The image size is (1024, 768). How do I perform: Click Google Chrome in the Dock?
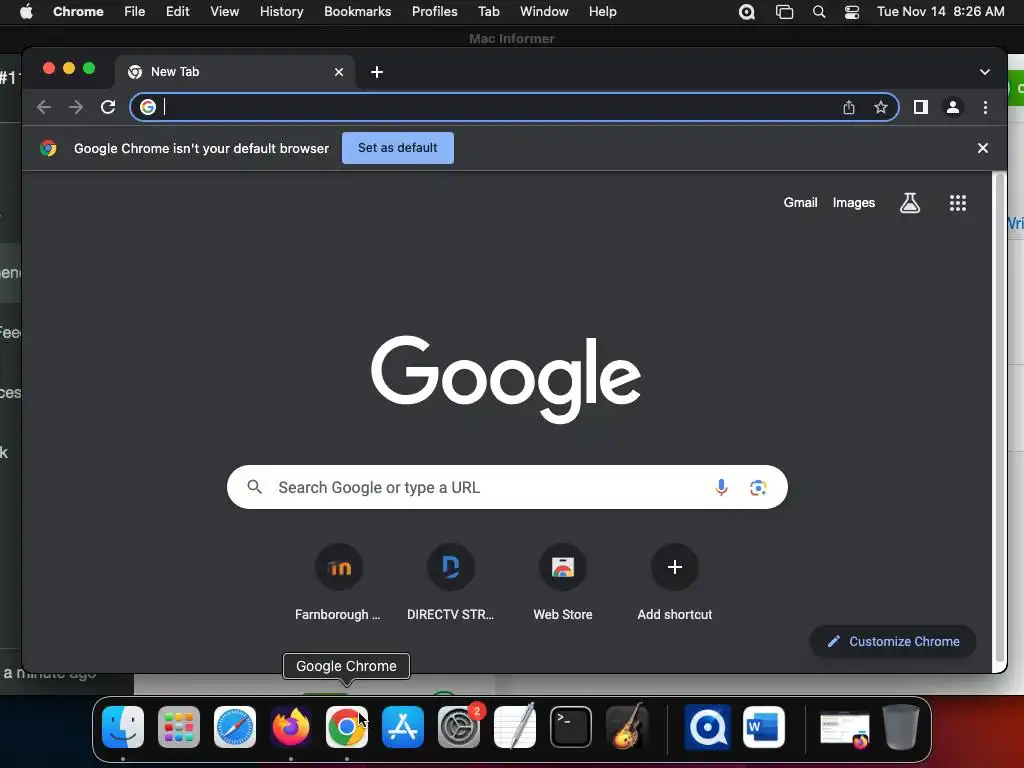pos(347,726)
